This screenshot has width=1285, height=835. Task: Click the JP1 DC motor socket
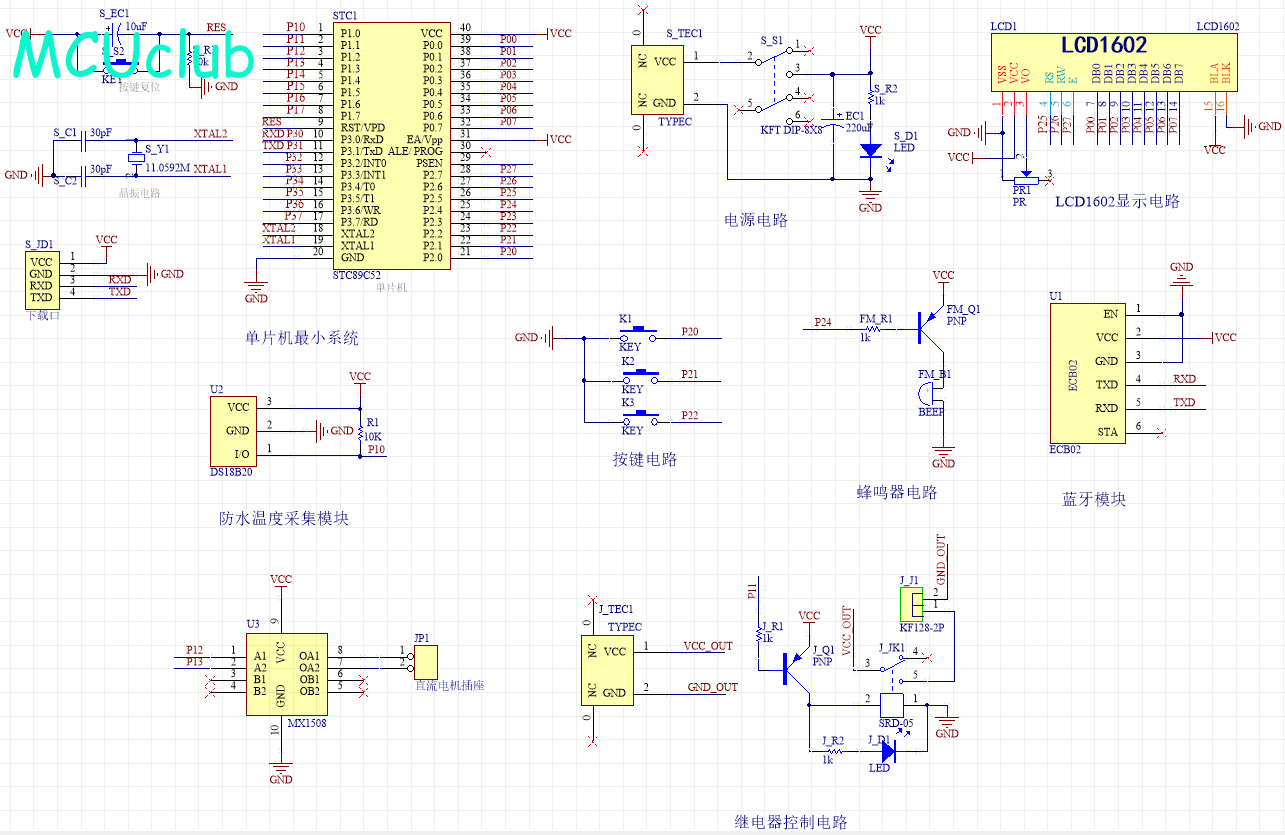426,662
